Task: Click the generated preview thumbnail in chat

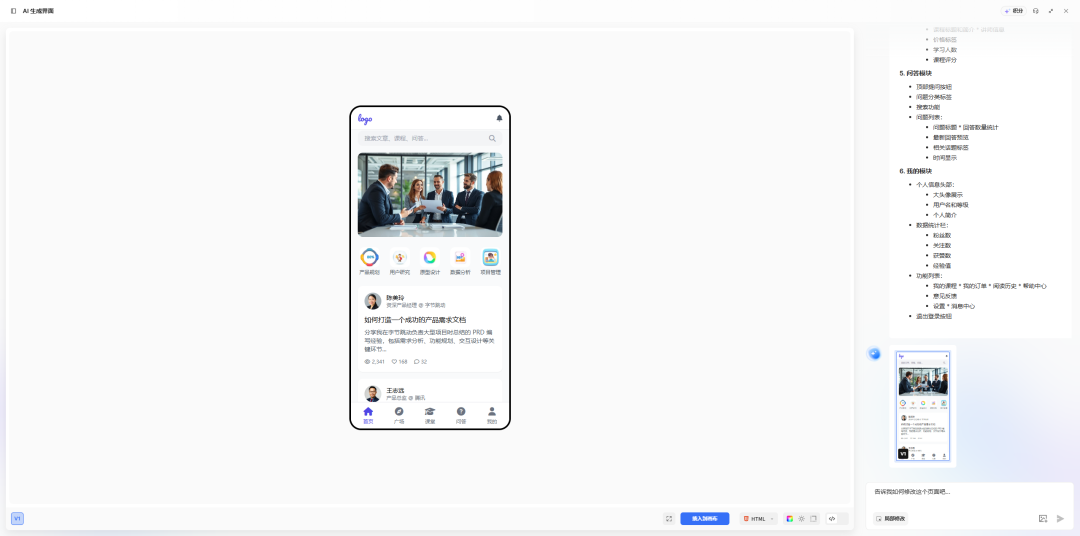Action: coord(922,406)
